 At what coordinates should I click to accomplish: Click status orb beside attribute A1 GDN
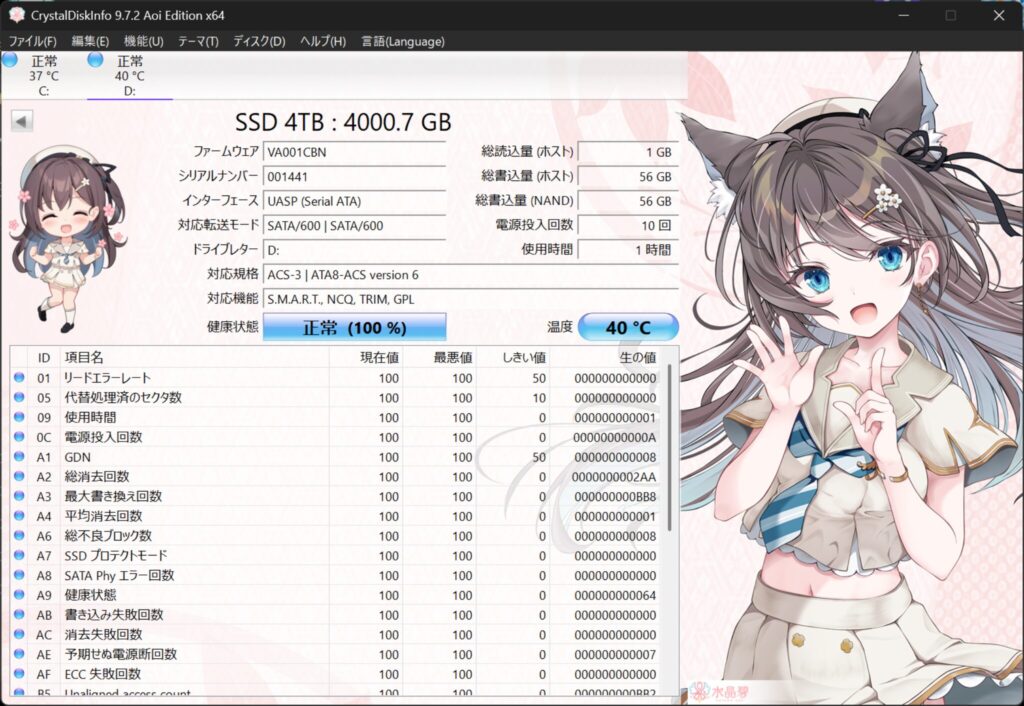(19, 457)
